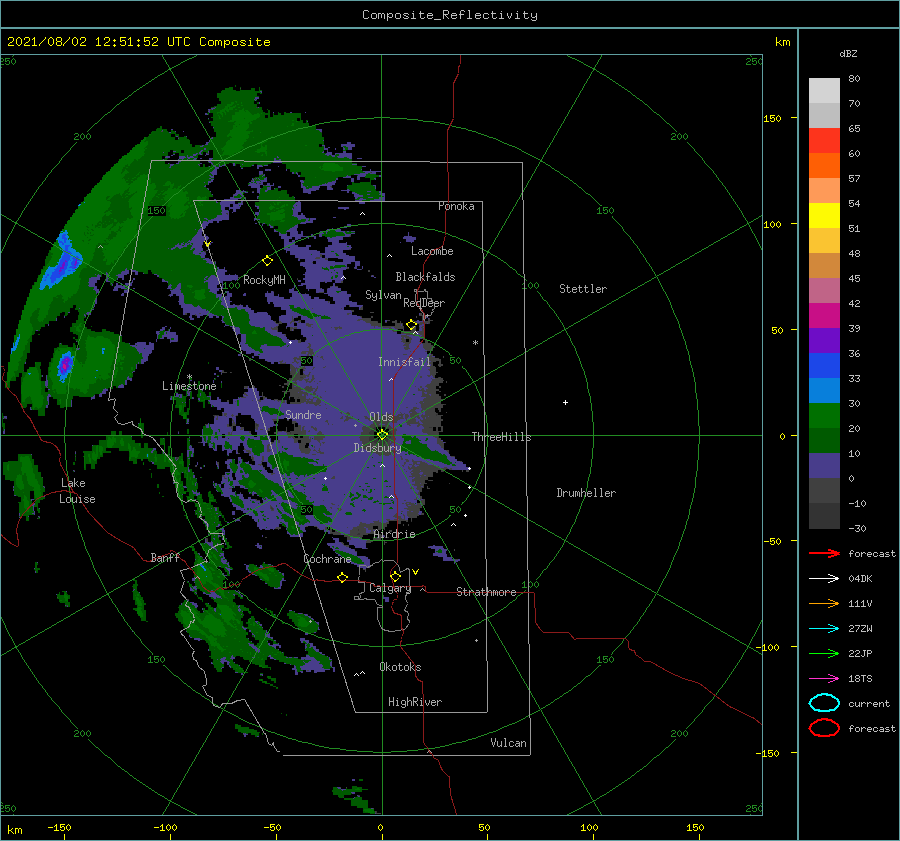The image size is (900, 841).
Task: Select the light gray 70-80 dBZ swatch
Action: pos(824,90)
